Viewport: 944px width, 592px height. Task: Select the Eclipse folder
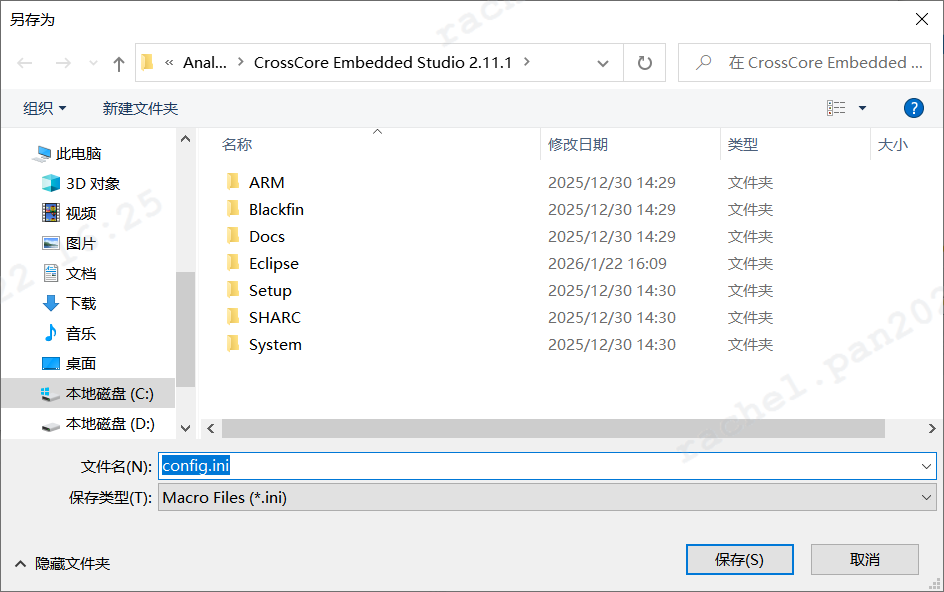(x=273, y=264)
